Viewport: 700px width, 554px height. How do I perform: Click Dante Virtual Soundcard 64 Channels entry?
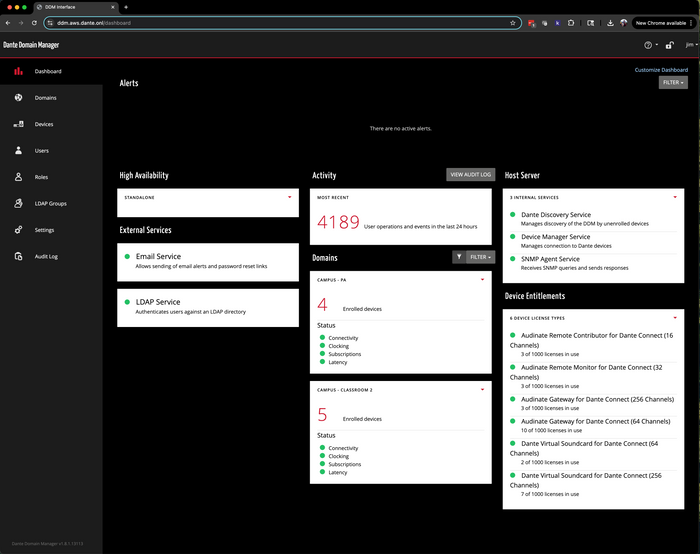pos(593,453)
